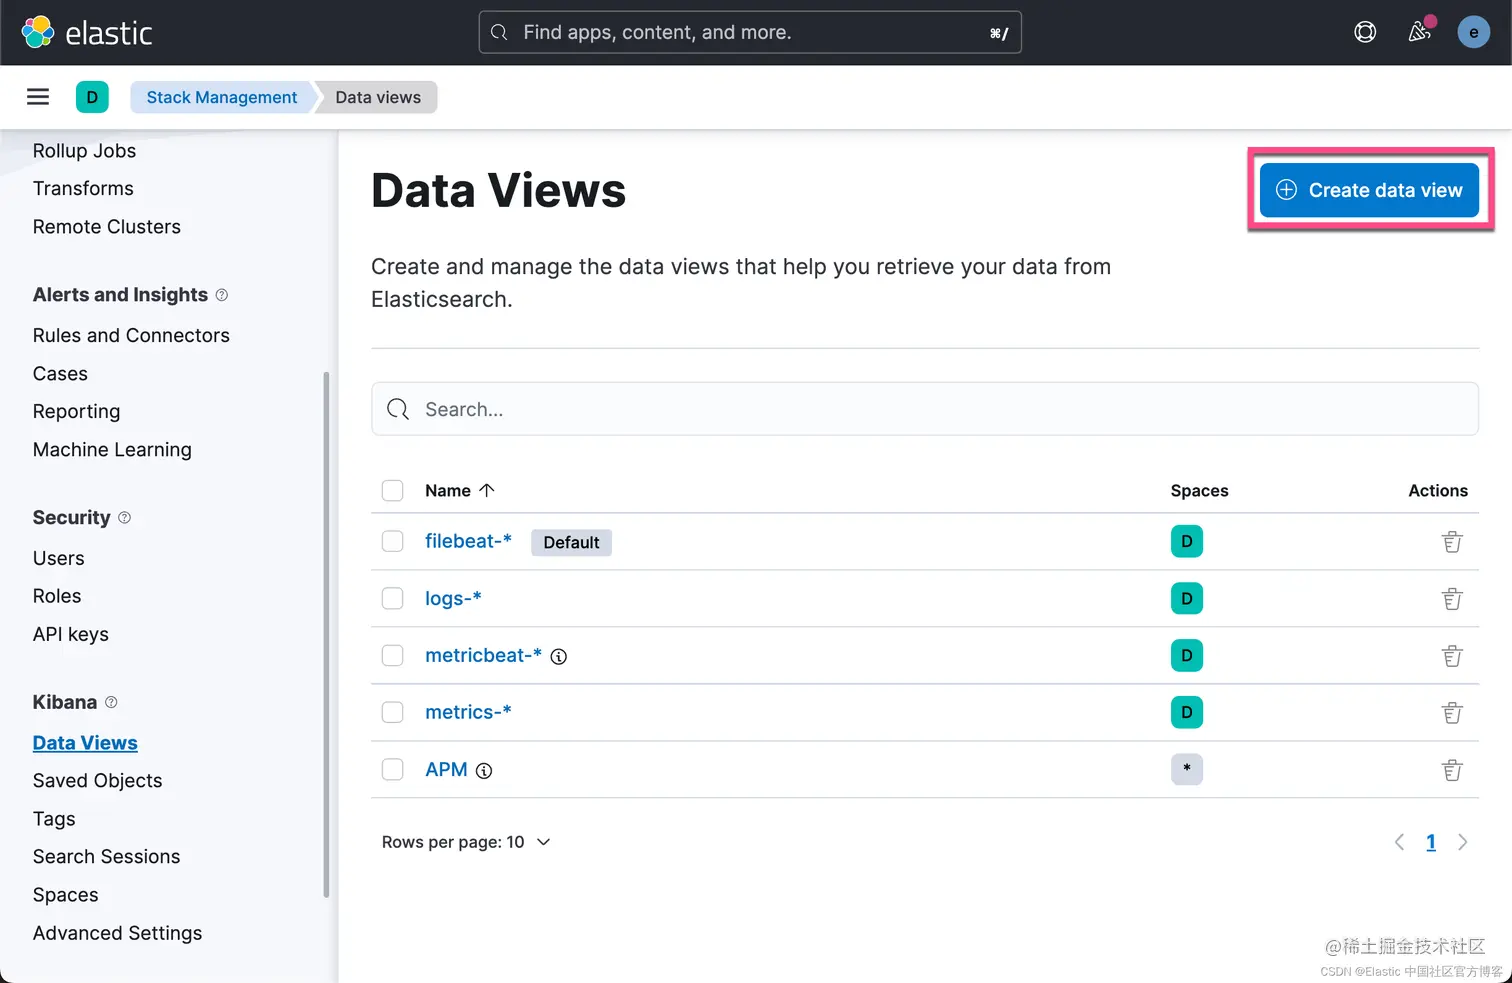
Task: Check the APM row checkbox
Action: 393,769
